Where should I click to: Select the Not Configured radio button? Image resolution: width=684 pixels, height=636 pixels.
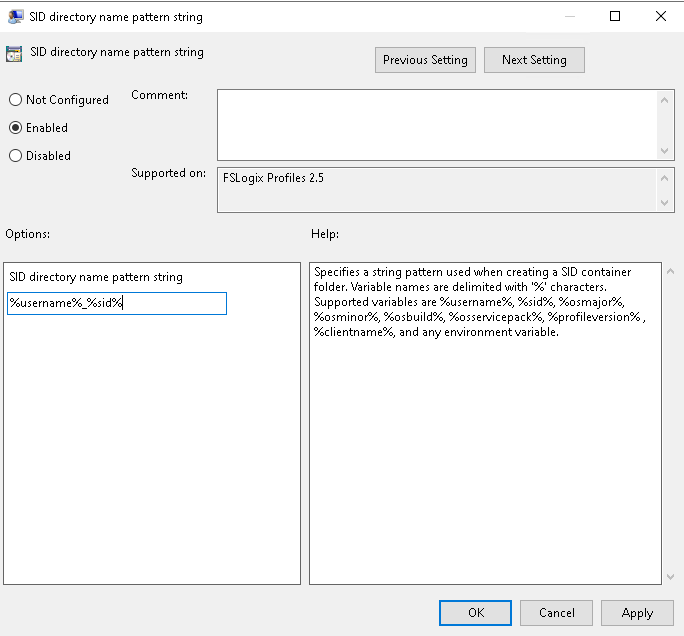pos(15,100)
